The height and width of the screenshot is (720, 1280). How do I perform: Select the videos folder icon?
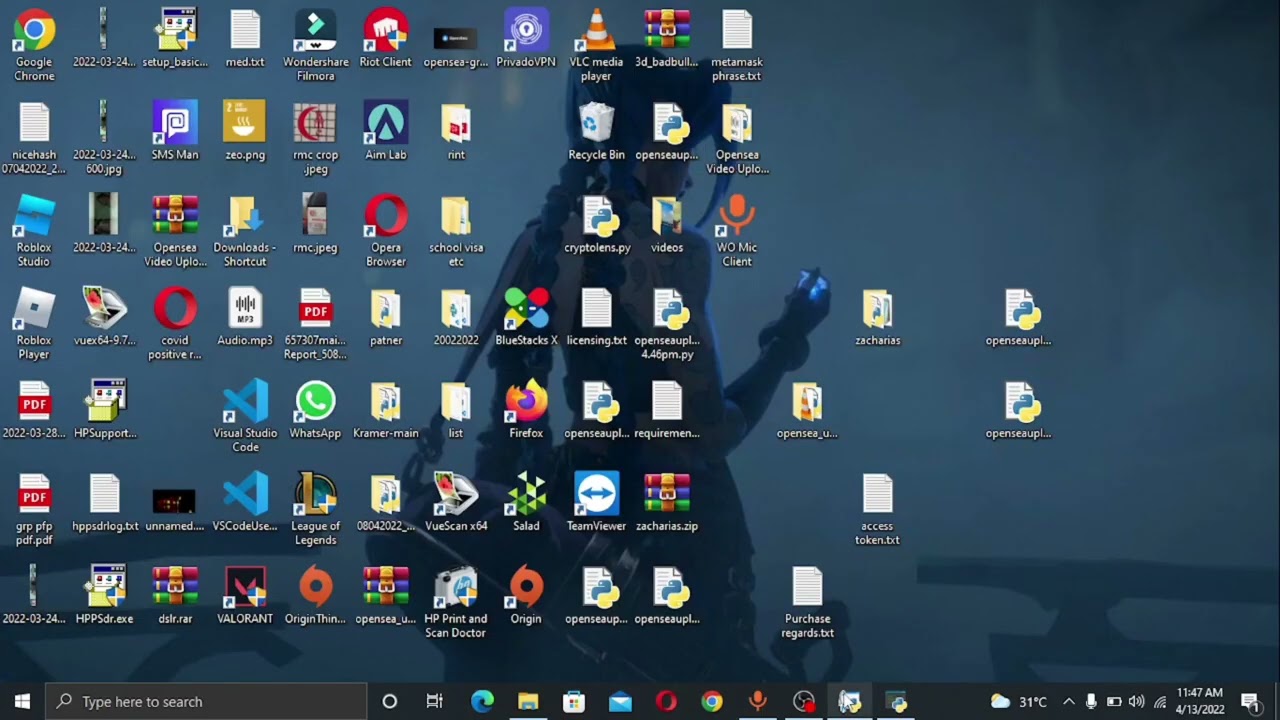click(x=667, y=224)
